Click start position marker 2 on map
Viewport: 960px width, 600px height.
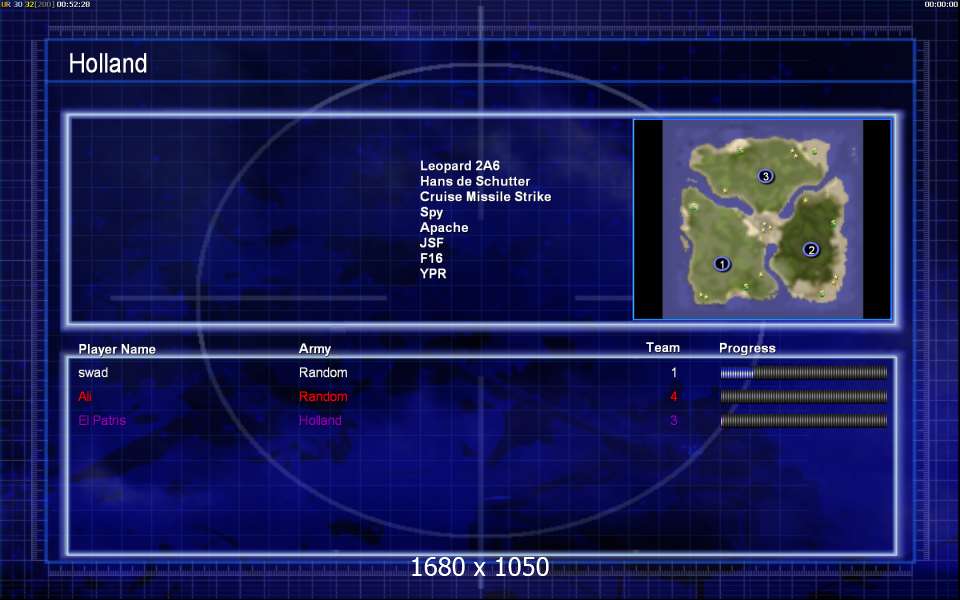pyautogui.click(x=811, y=249)
